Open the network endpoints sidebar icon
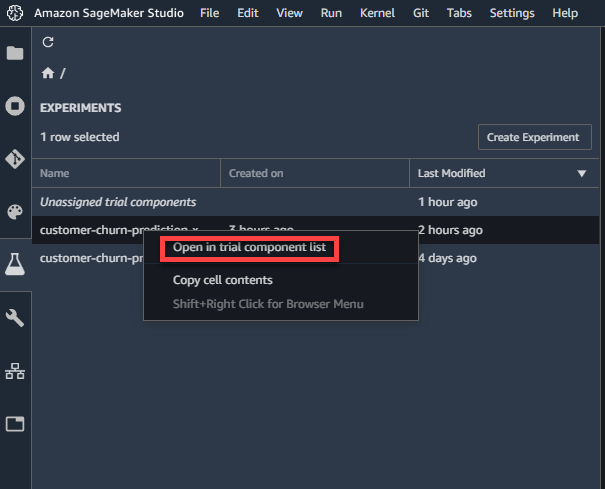Viewport: 605px width, 489px height. tap(15, 371)
